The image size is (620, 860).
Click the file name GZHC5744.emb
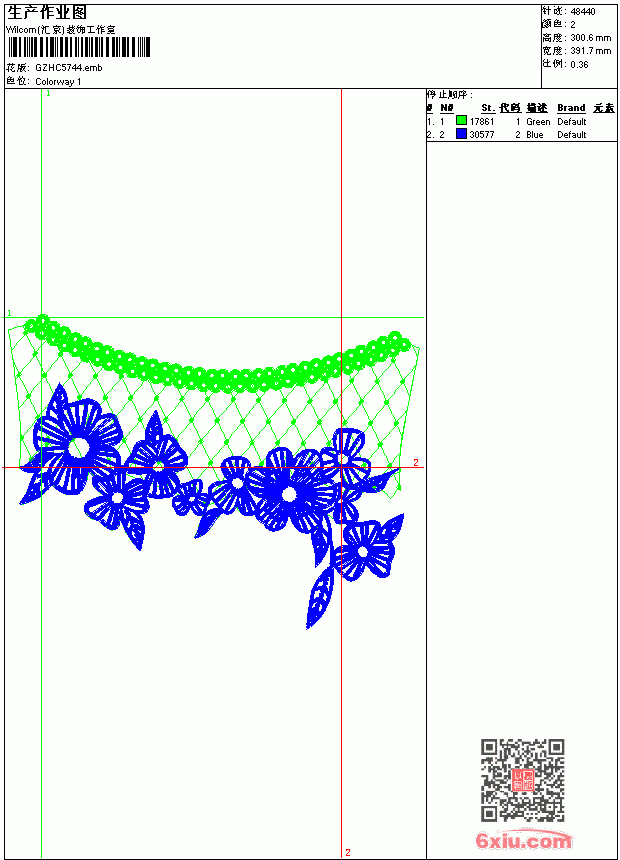click(69, 68)
